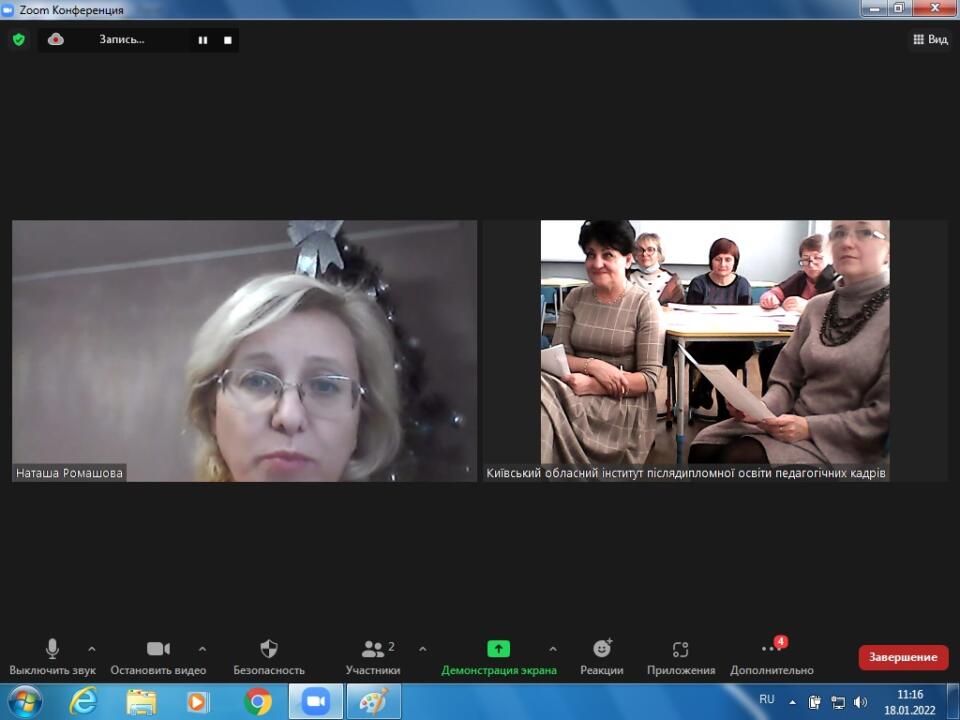Screen dimensions: 960x720
Task: Click the Наташа Ромашова name label
Action: point(69,473)
